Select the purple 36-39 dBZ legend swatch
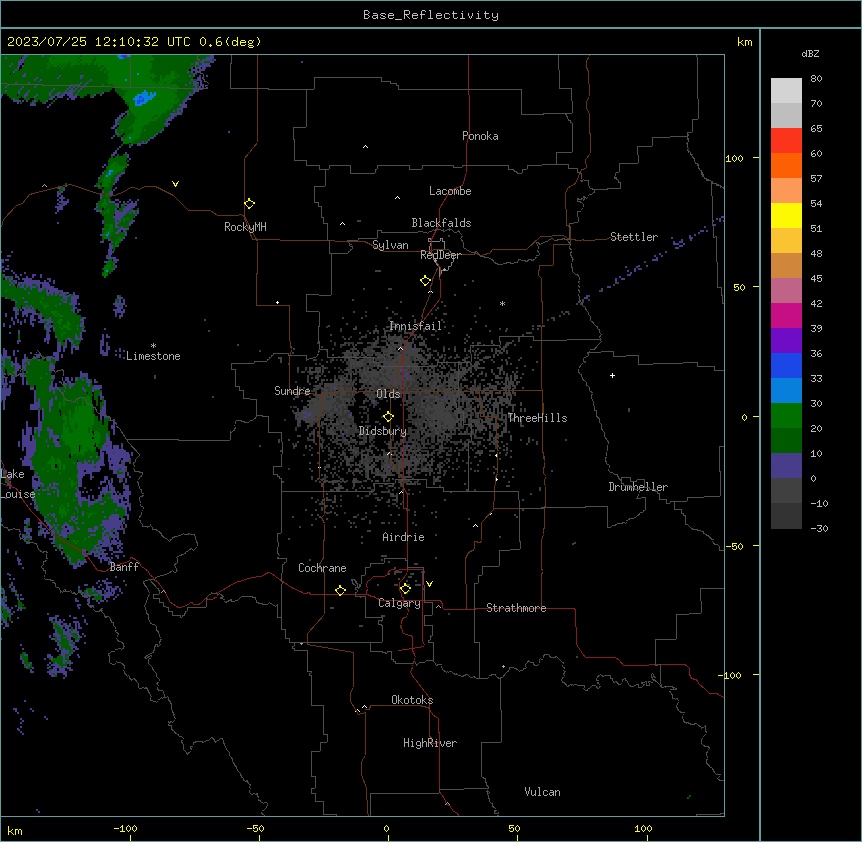Viewport: 862px width, 842px height. tap(786, 340)
